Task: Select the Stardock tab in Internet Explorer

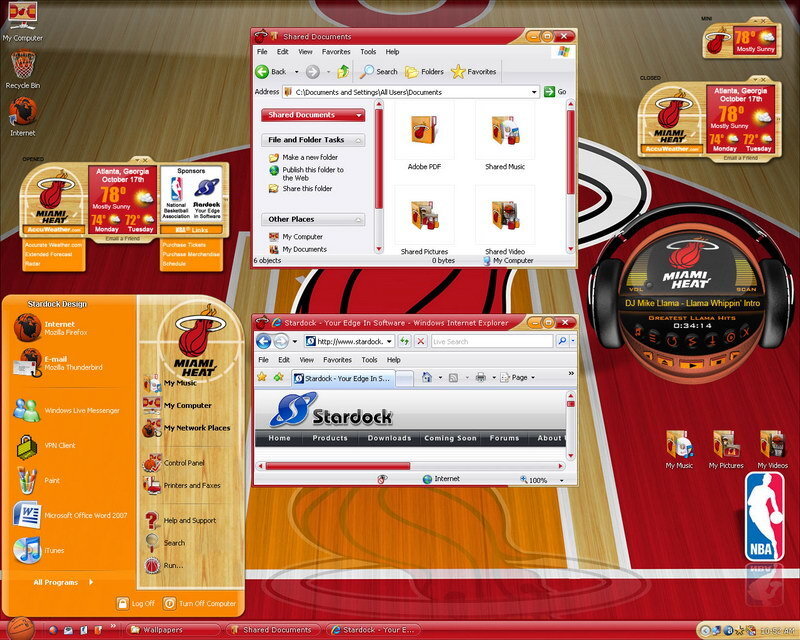Action: coord(342,378)
